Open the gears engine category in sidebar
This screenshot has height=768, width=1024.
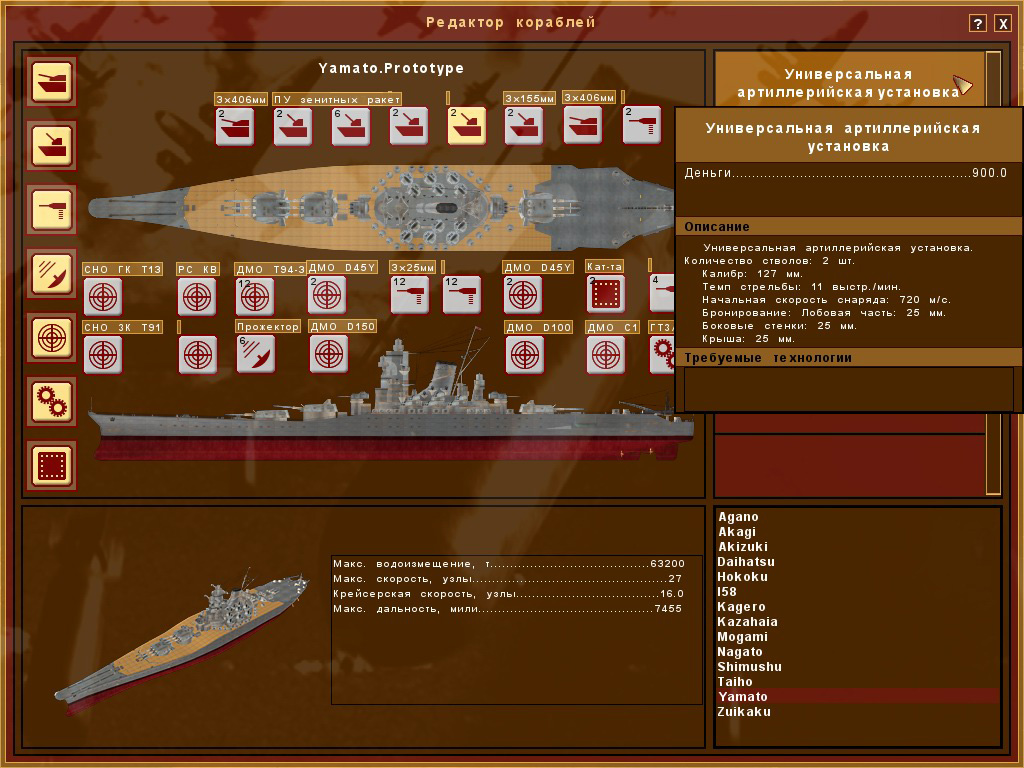click(52, 400)
